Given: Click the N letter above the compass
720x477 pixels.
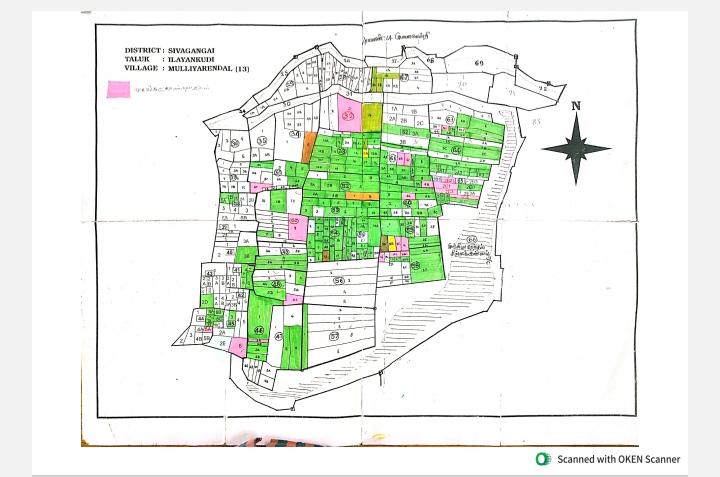Looking at the screenshot, I should (x=576, y=106).
